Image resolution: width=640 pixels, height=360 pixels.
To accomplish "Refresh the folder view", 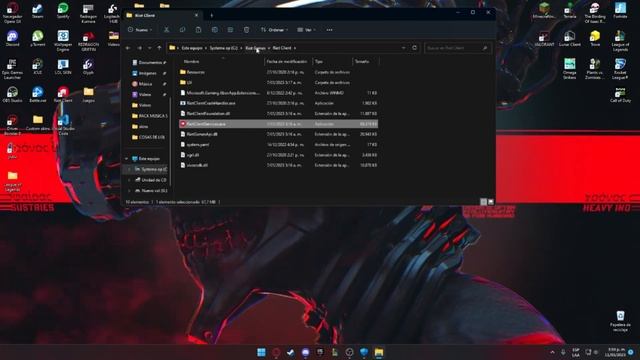I will 414,48.
